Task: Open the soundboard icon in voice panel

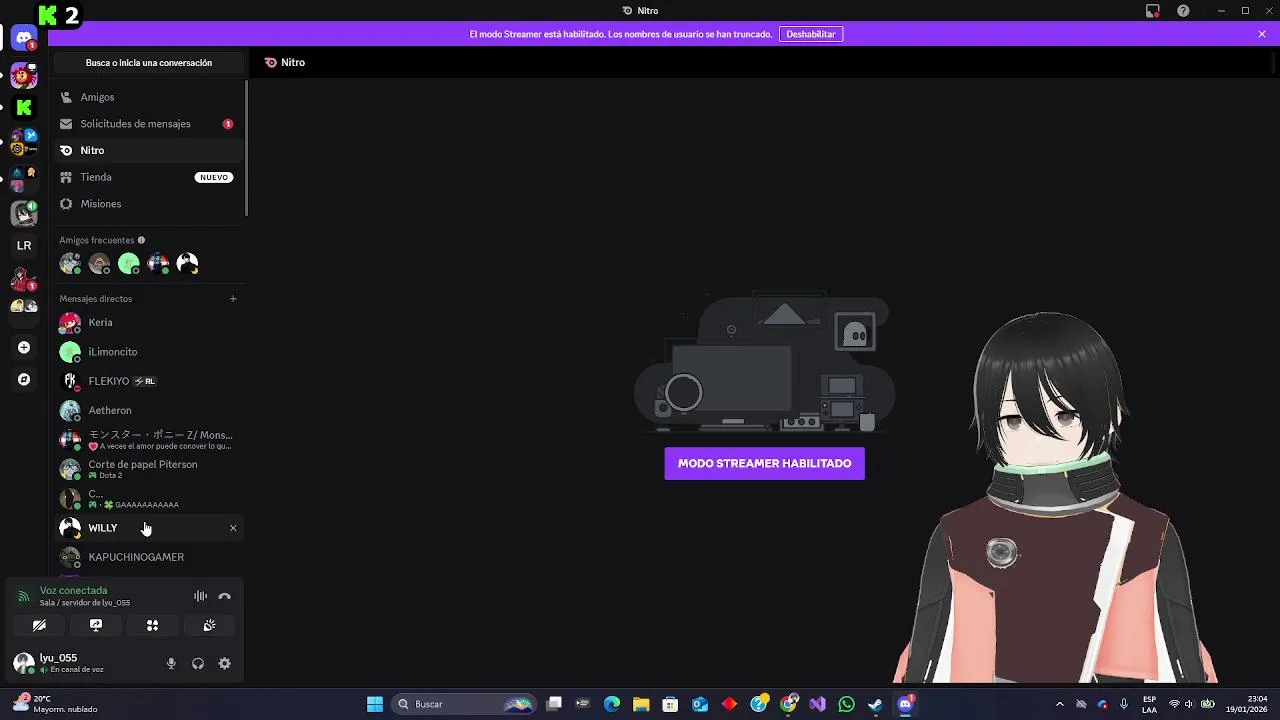Action: point(210,625)
